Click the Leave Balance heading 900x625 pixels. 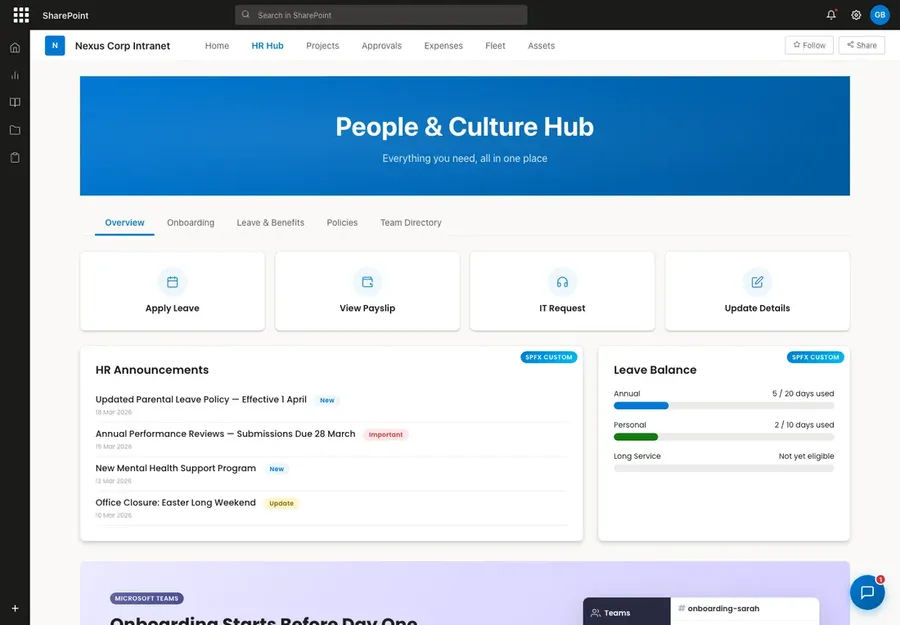655,370
